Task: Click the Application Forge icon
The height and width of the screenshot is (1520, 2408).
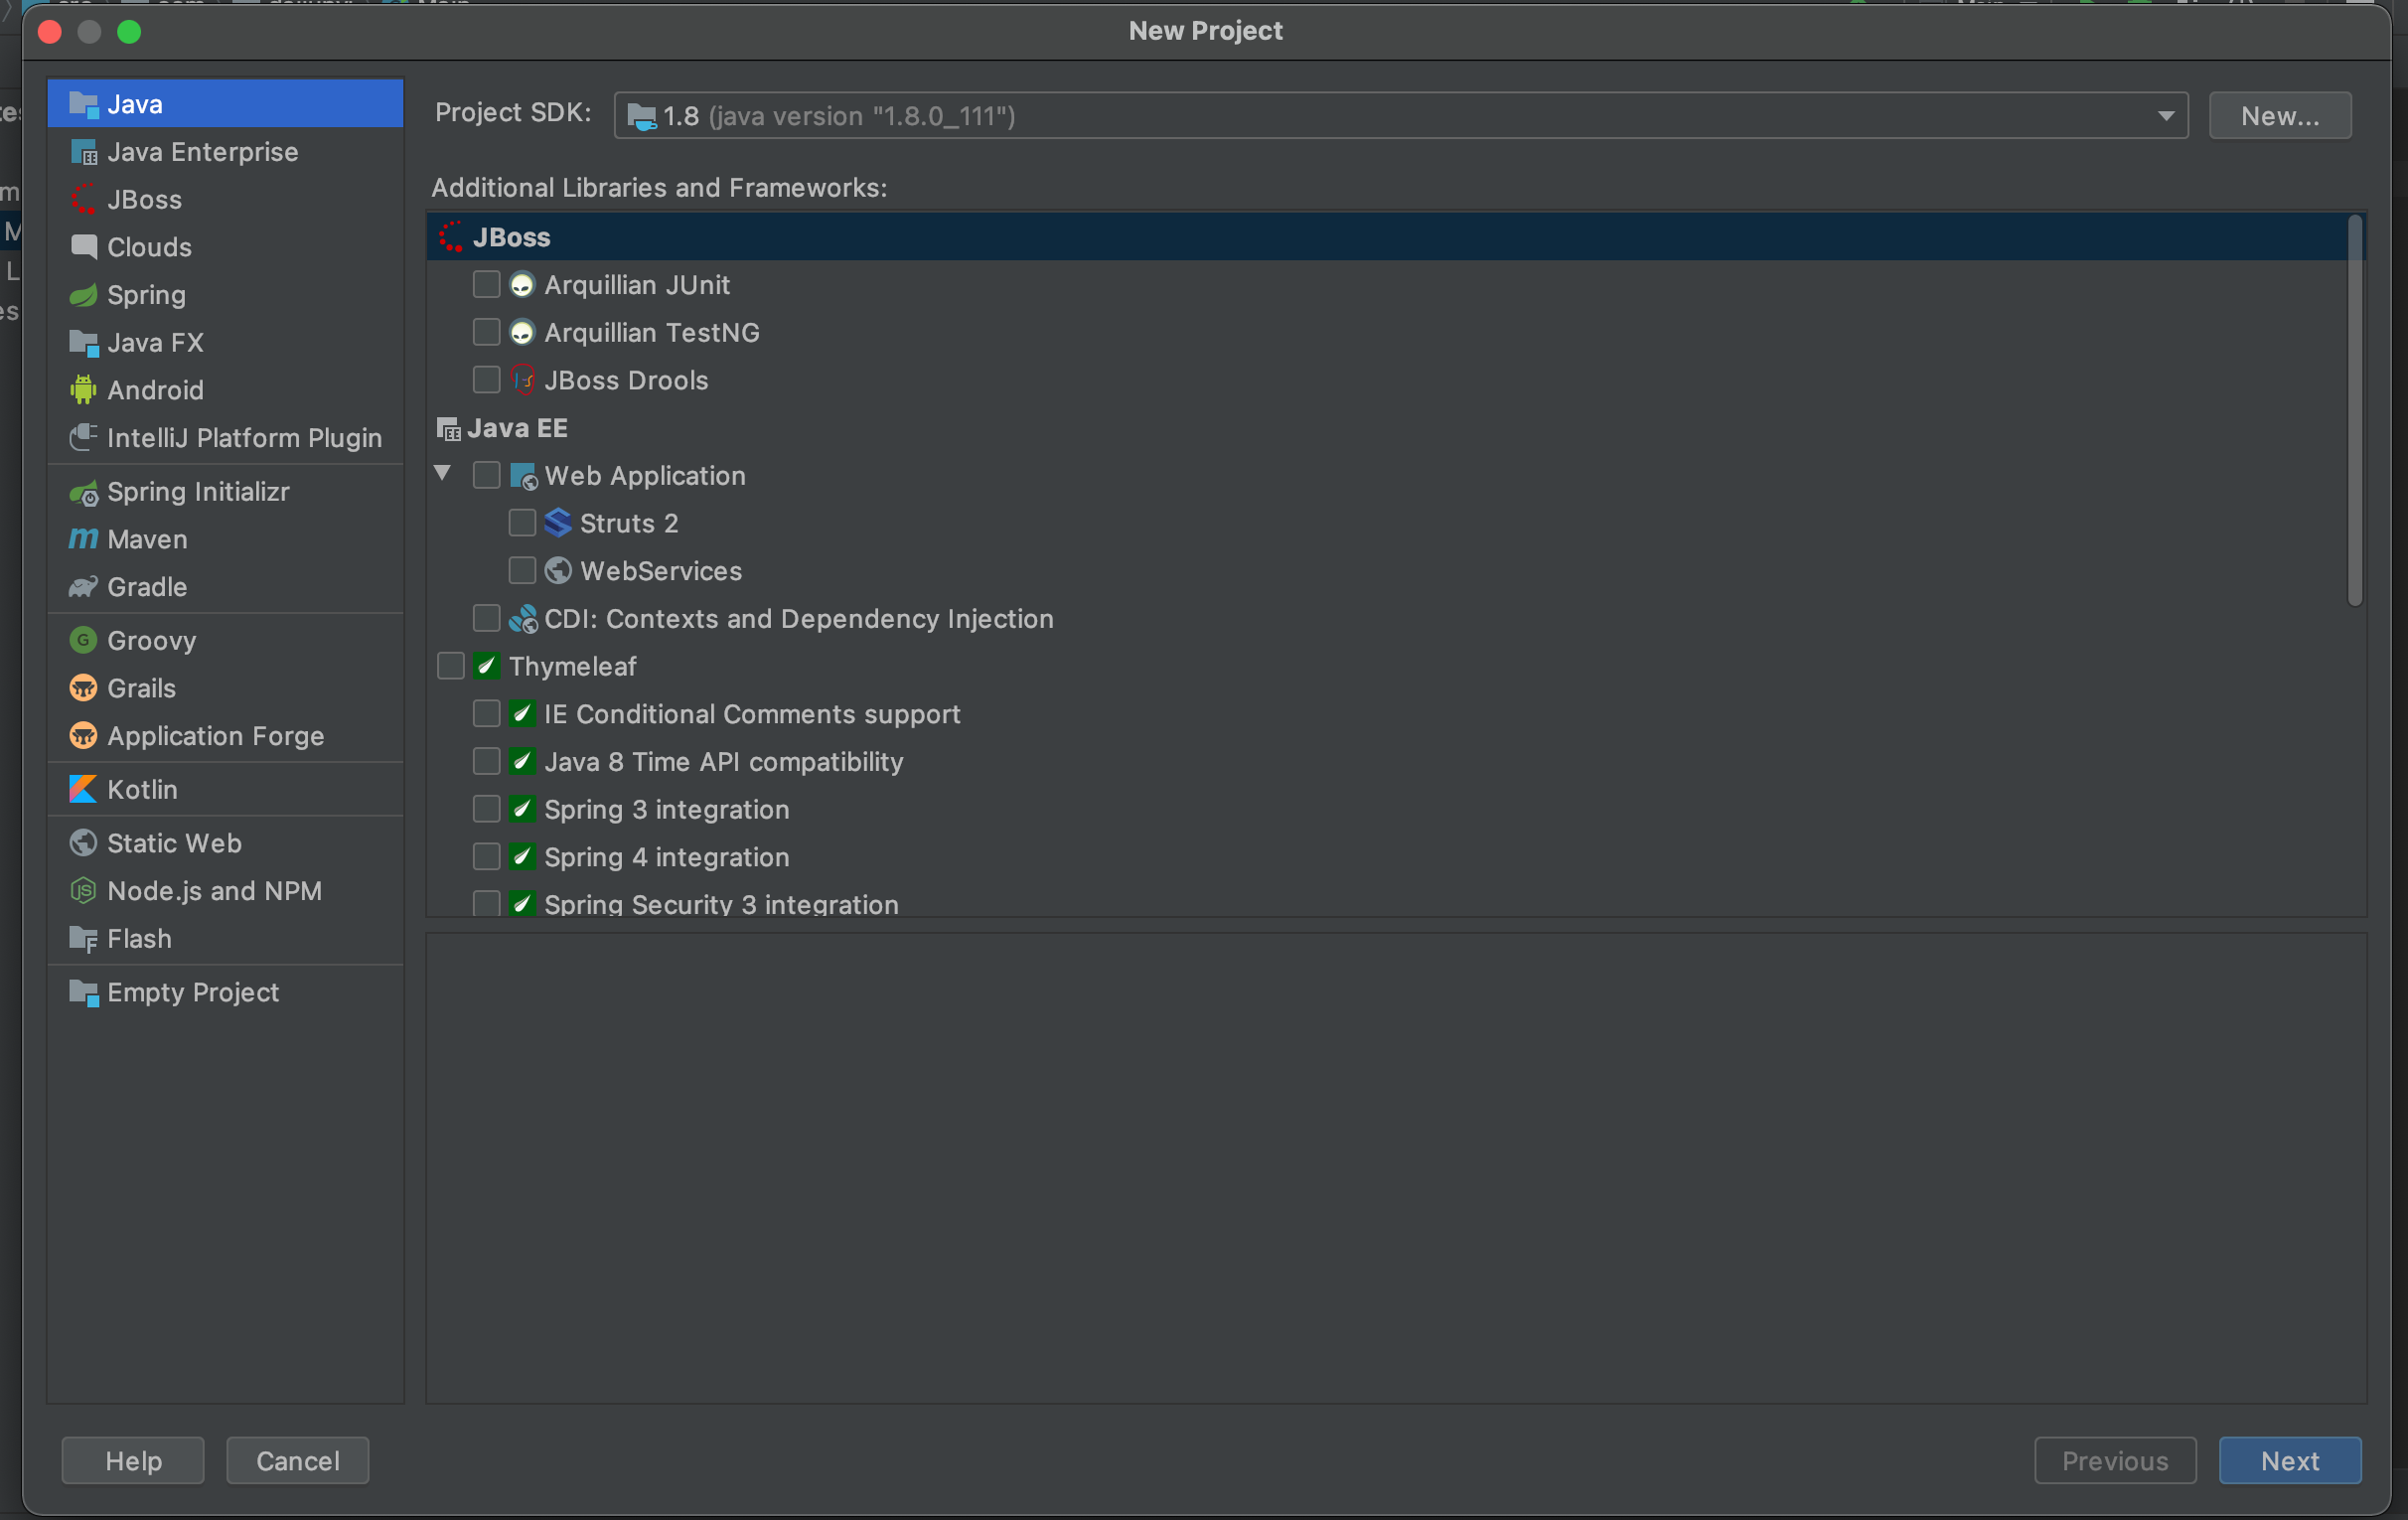Action: (83, 736)
